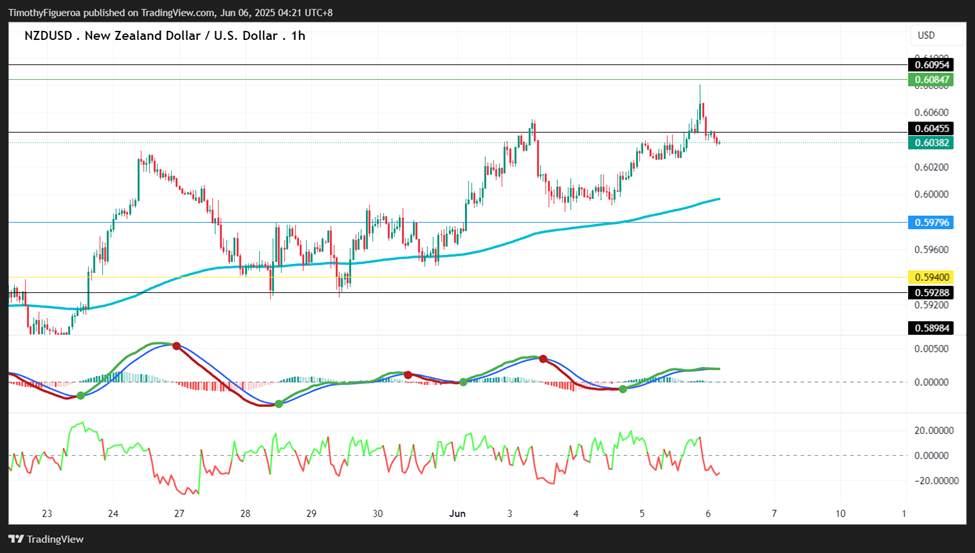The height and width of the screenshot is (553, 975).
Task: Click the 0.58984 price level label
Action: [930, 328]
